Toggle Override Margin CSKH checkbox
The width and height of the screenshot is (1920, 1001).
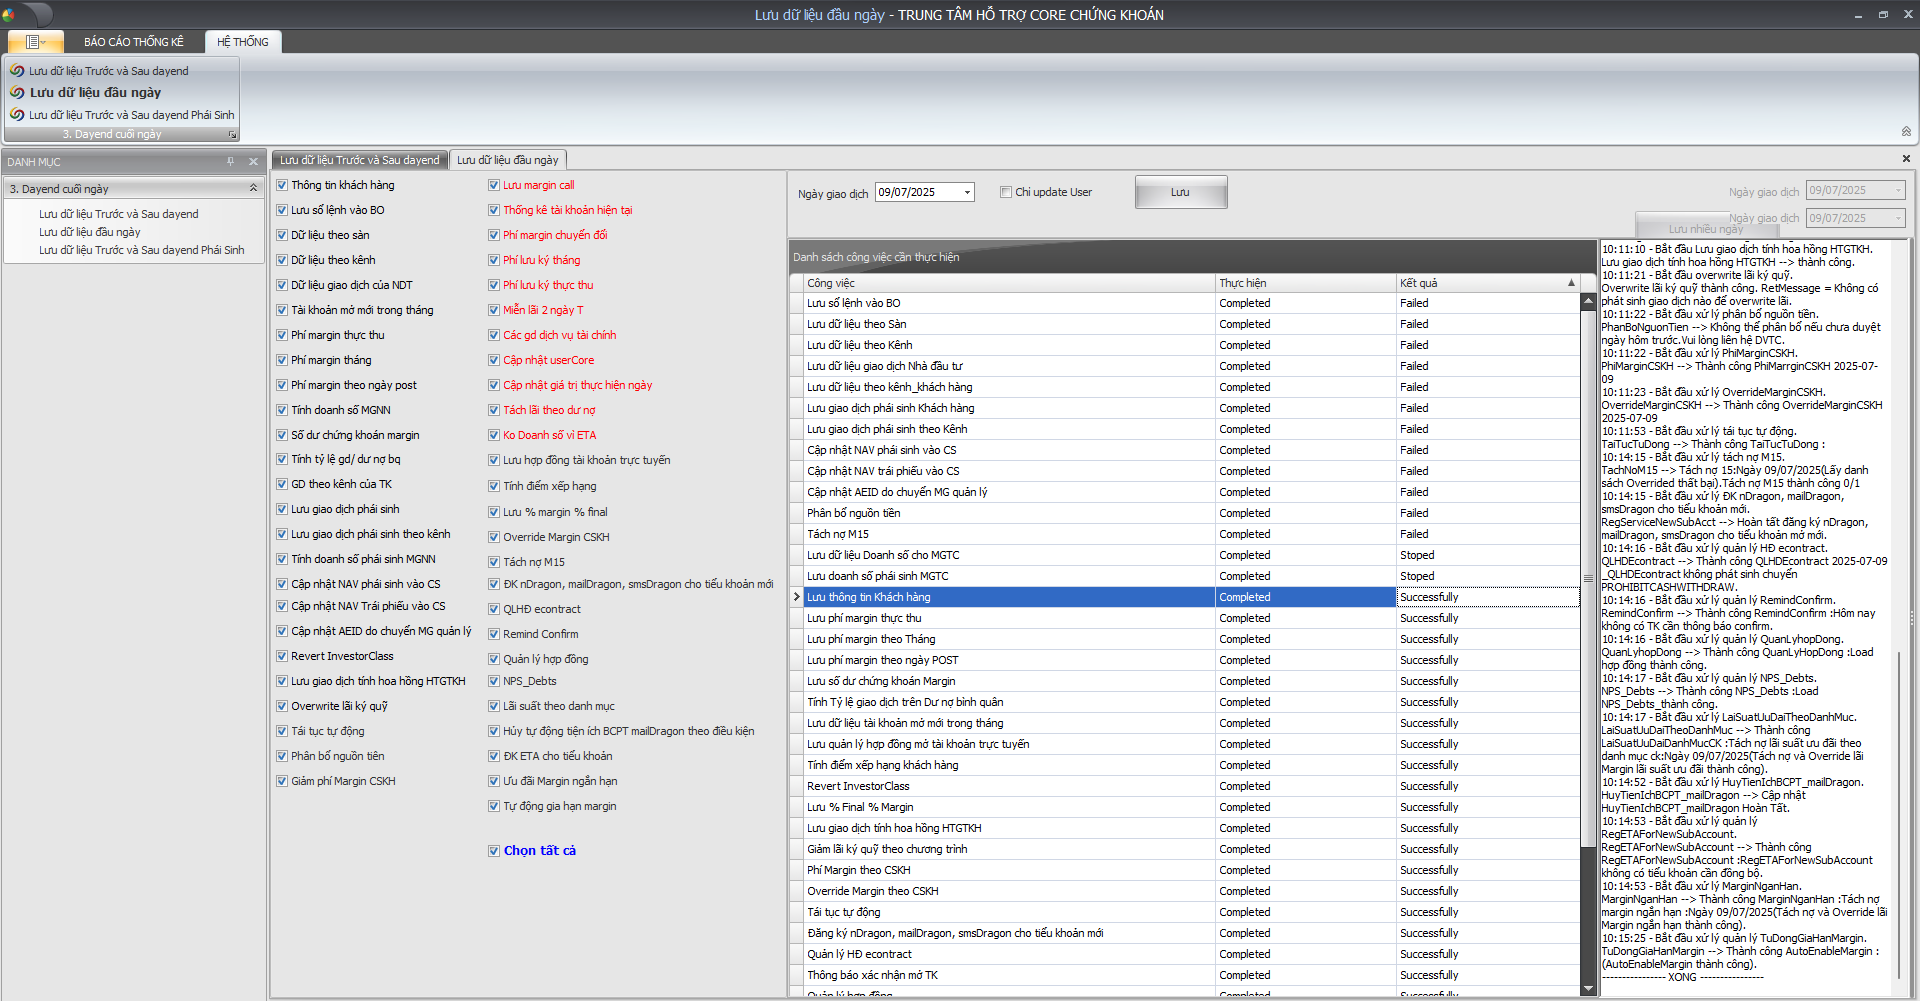494,537
